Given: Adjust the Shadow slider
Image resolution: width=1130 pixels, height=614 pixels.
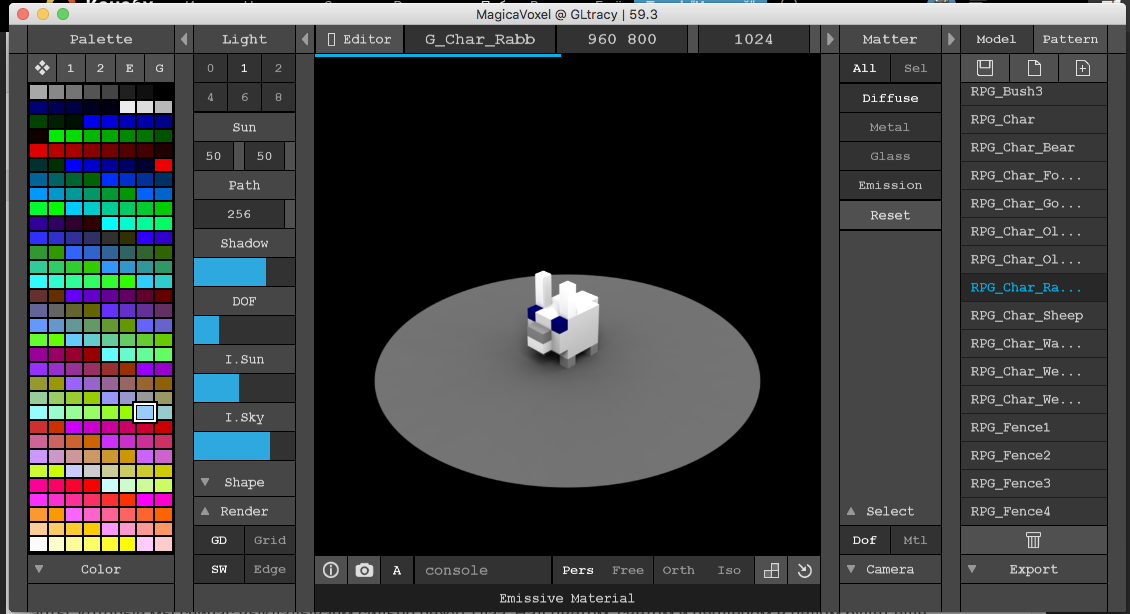Looking at the screenshot, I should pyautogui.click(x=244, y=272).
